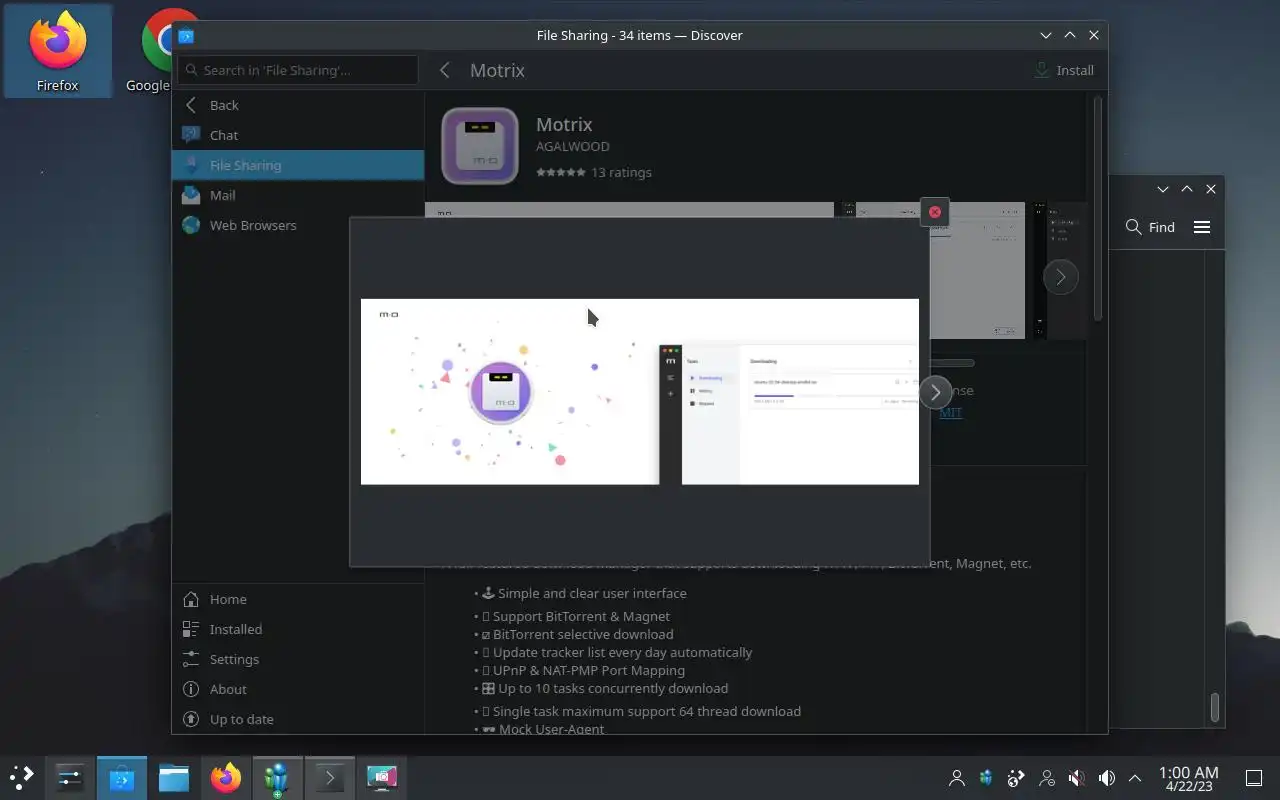Go back using the header arrow beside Motrix
The height and width of the screenshot is (800, 1280).
coord(445,70)
